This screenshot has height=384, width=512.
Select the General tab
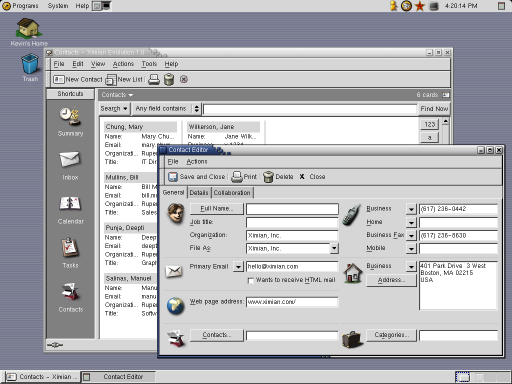(173, 192)
